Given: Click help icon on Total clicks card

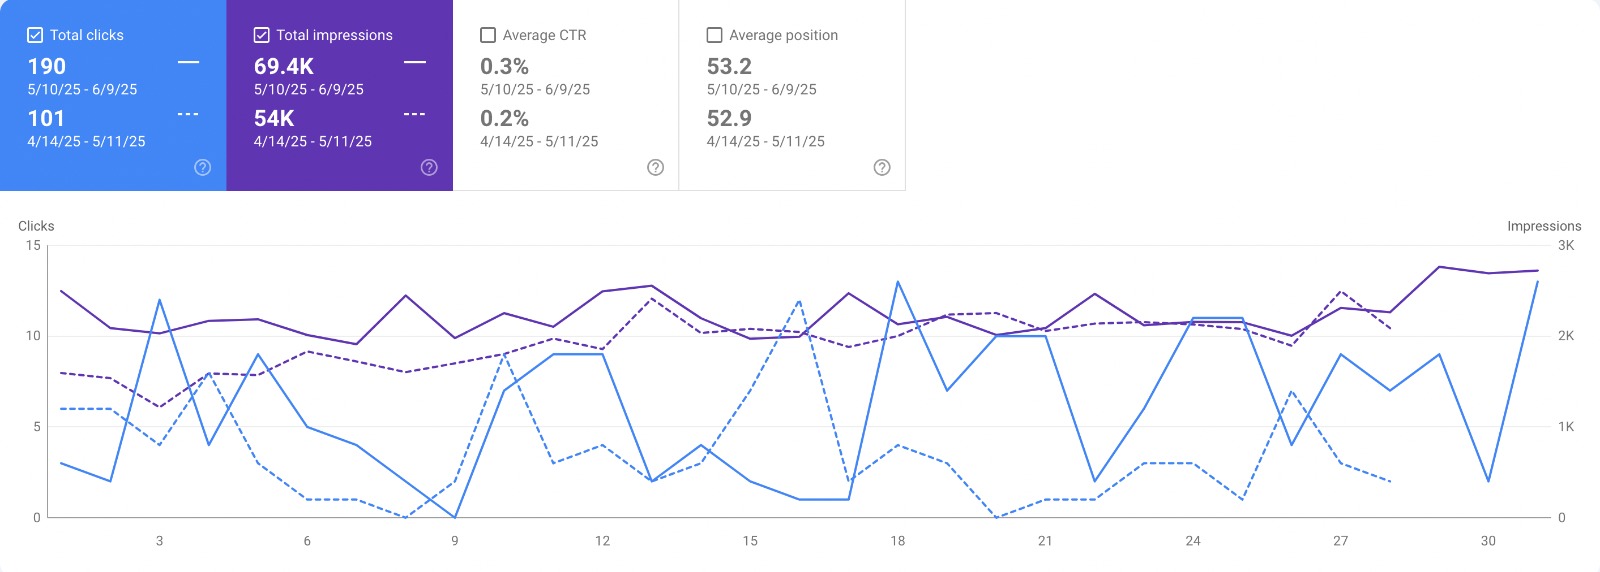Looking at the screenshot, I should 203,167.
